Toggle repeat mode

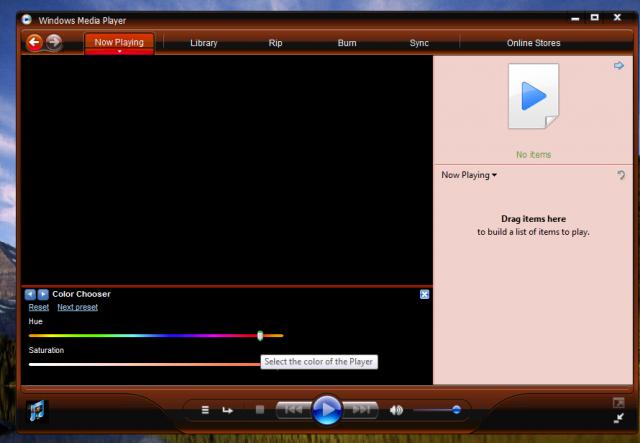(228, 410)
